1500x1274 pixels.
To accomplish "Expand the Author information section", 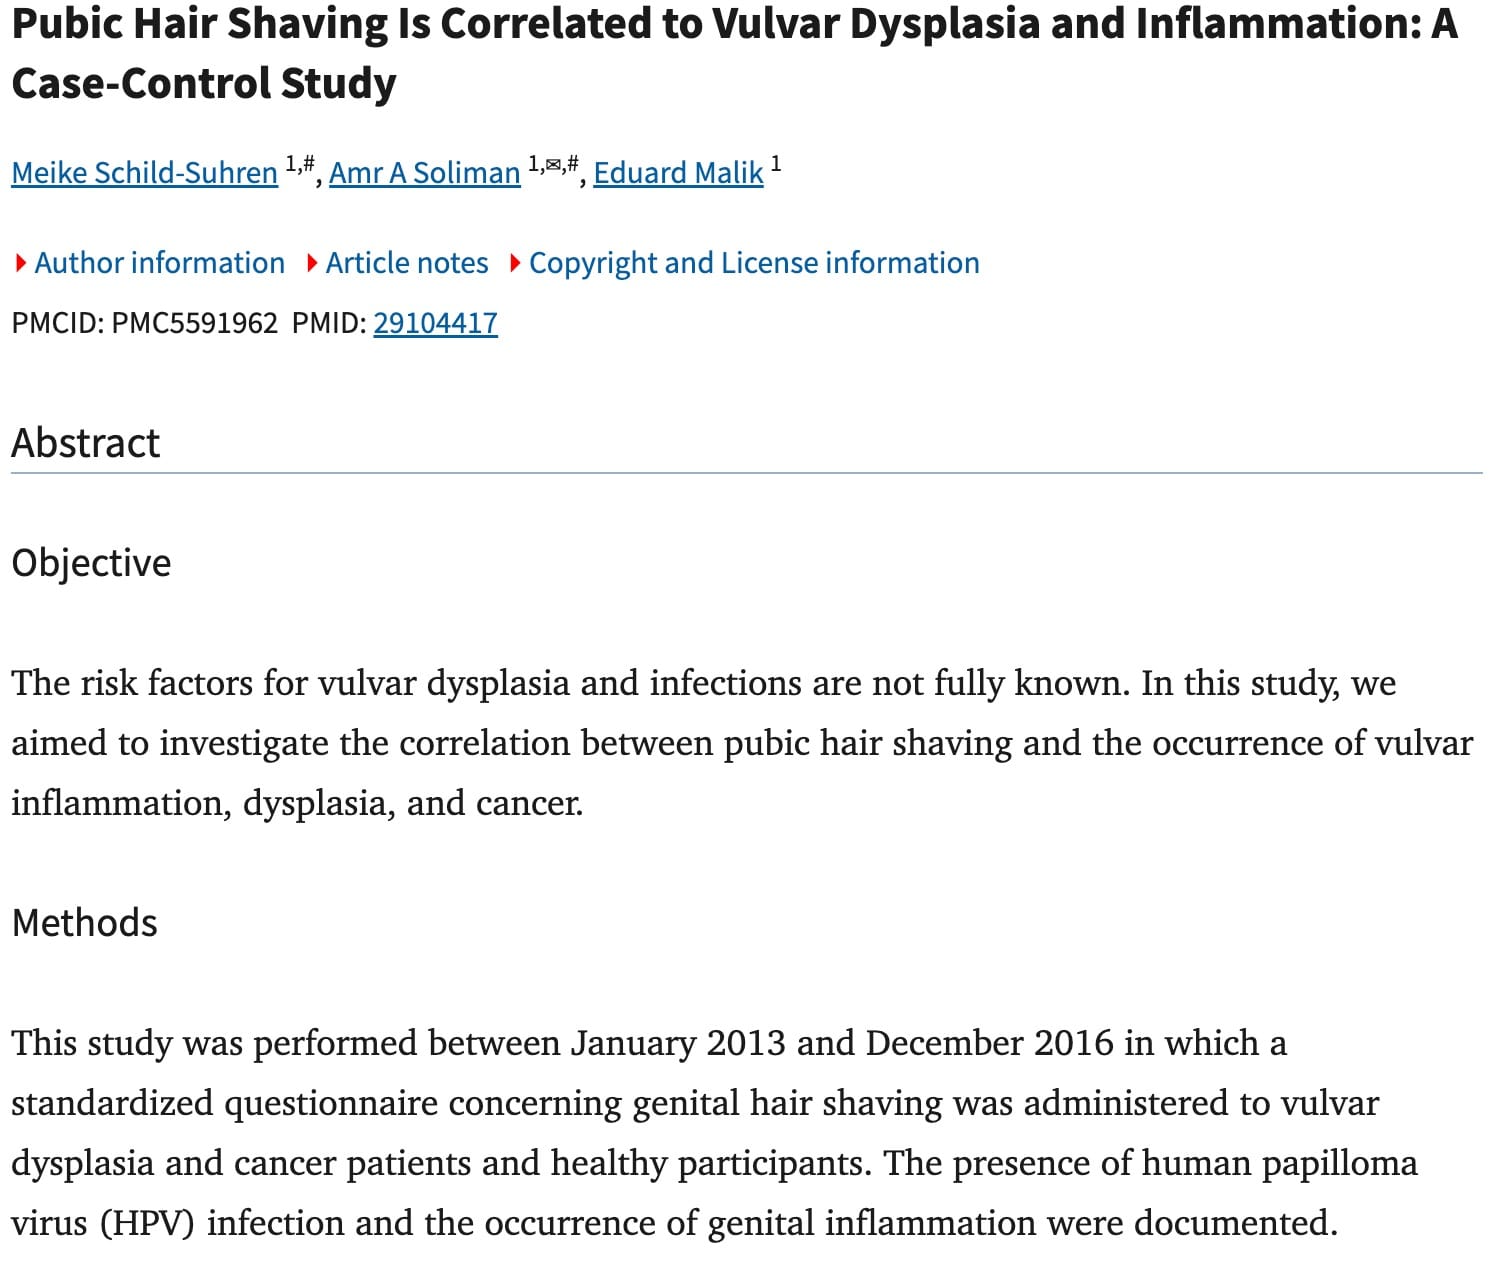I will point(159,263).
